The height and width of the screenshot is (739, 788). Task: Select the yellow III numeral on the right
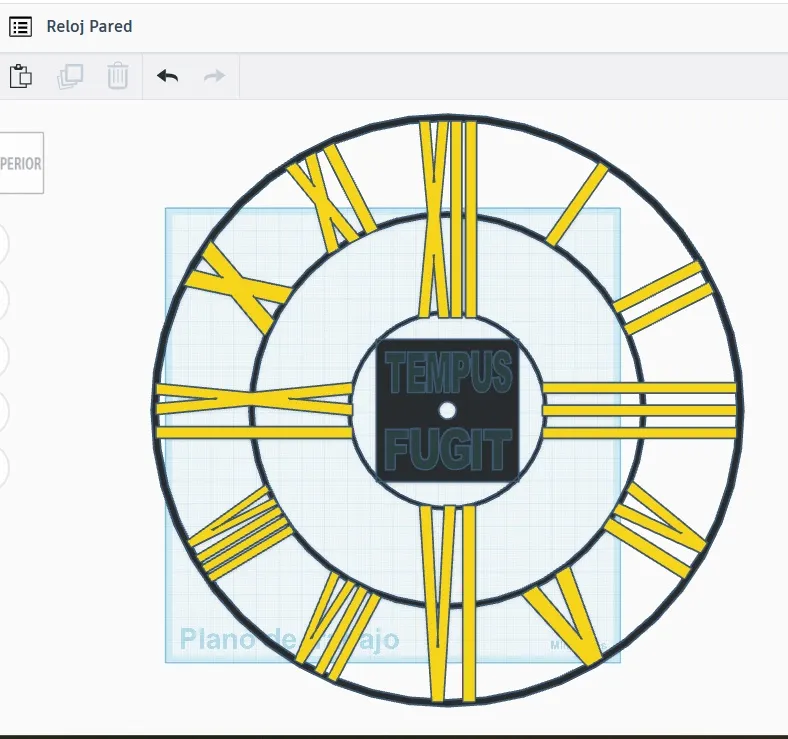pyautogui.click(x=640, y=411)
